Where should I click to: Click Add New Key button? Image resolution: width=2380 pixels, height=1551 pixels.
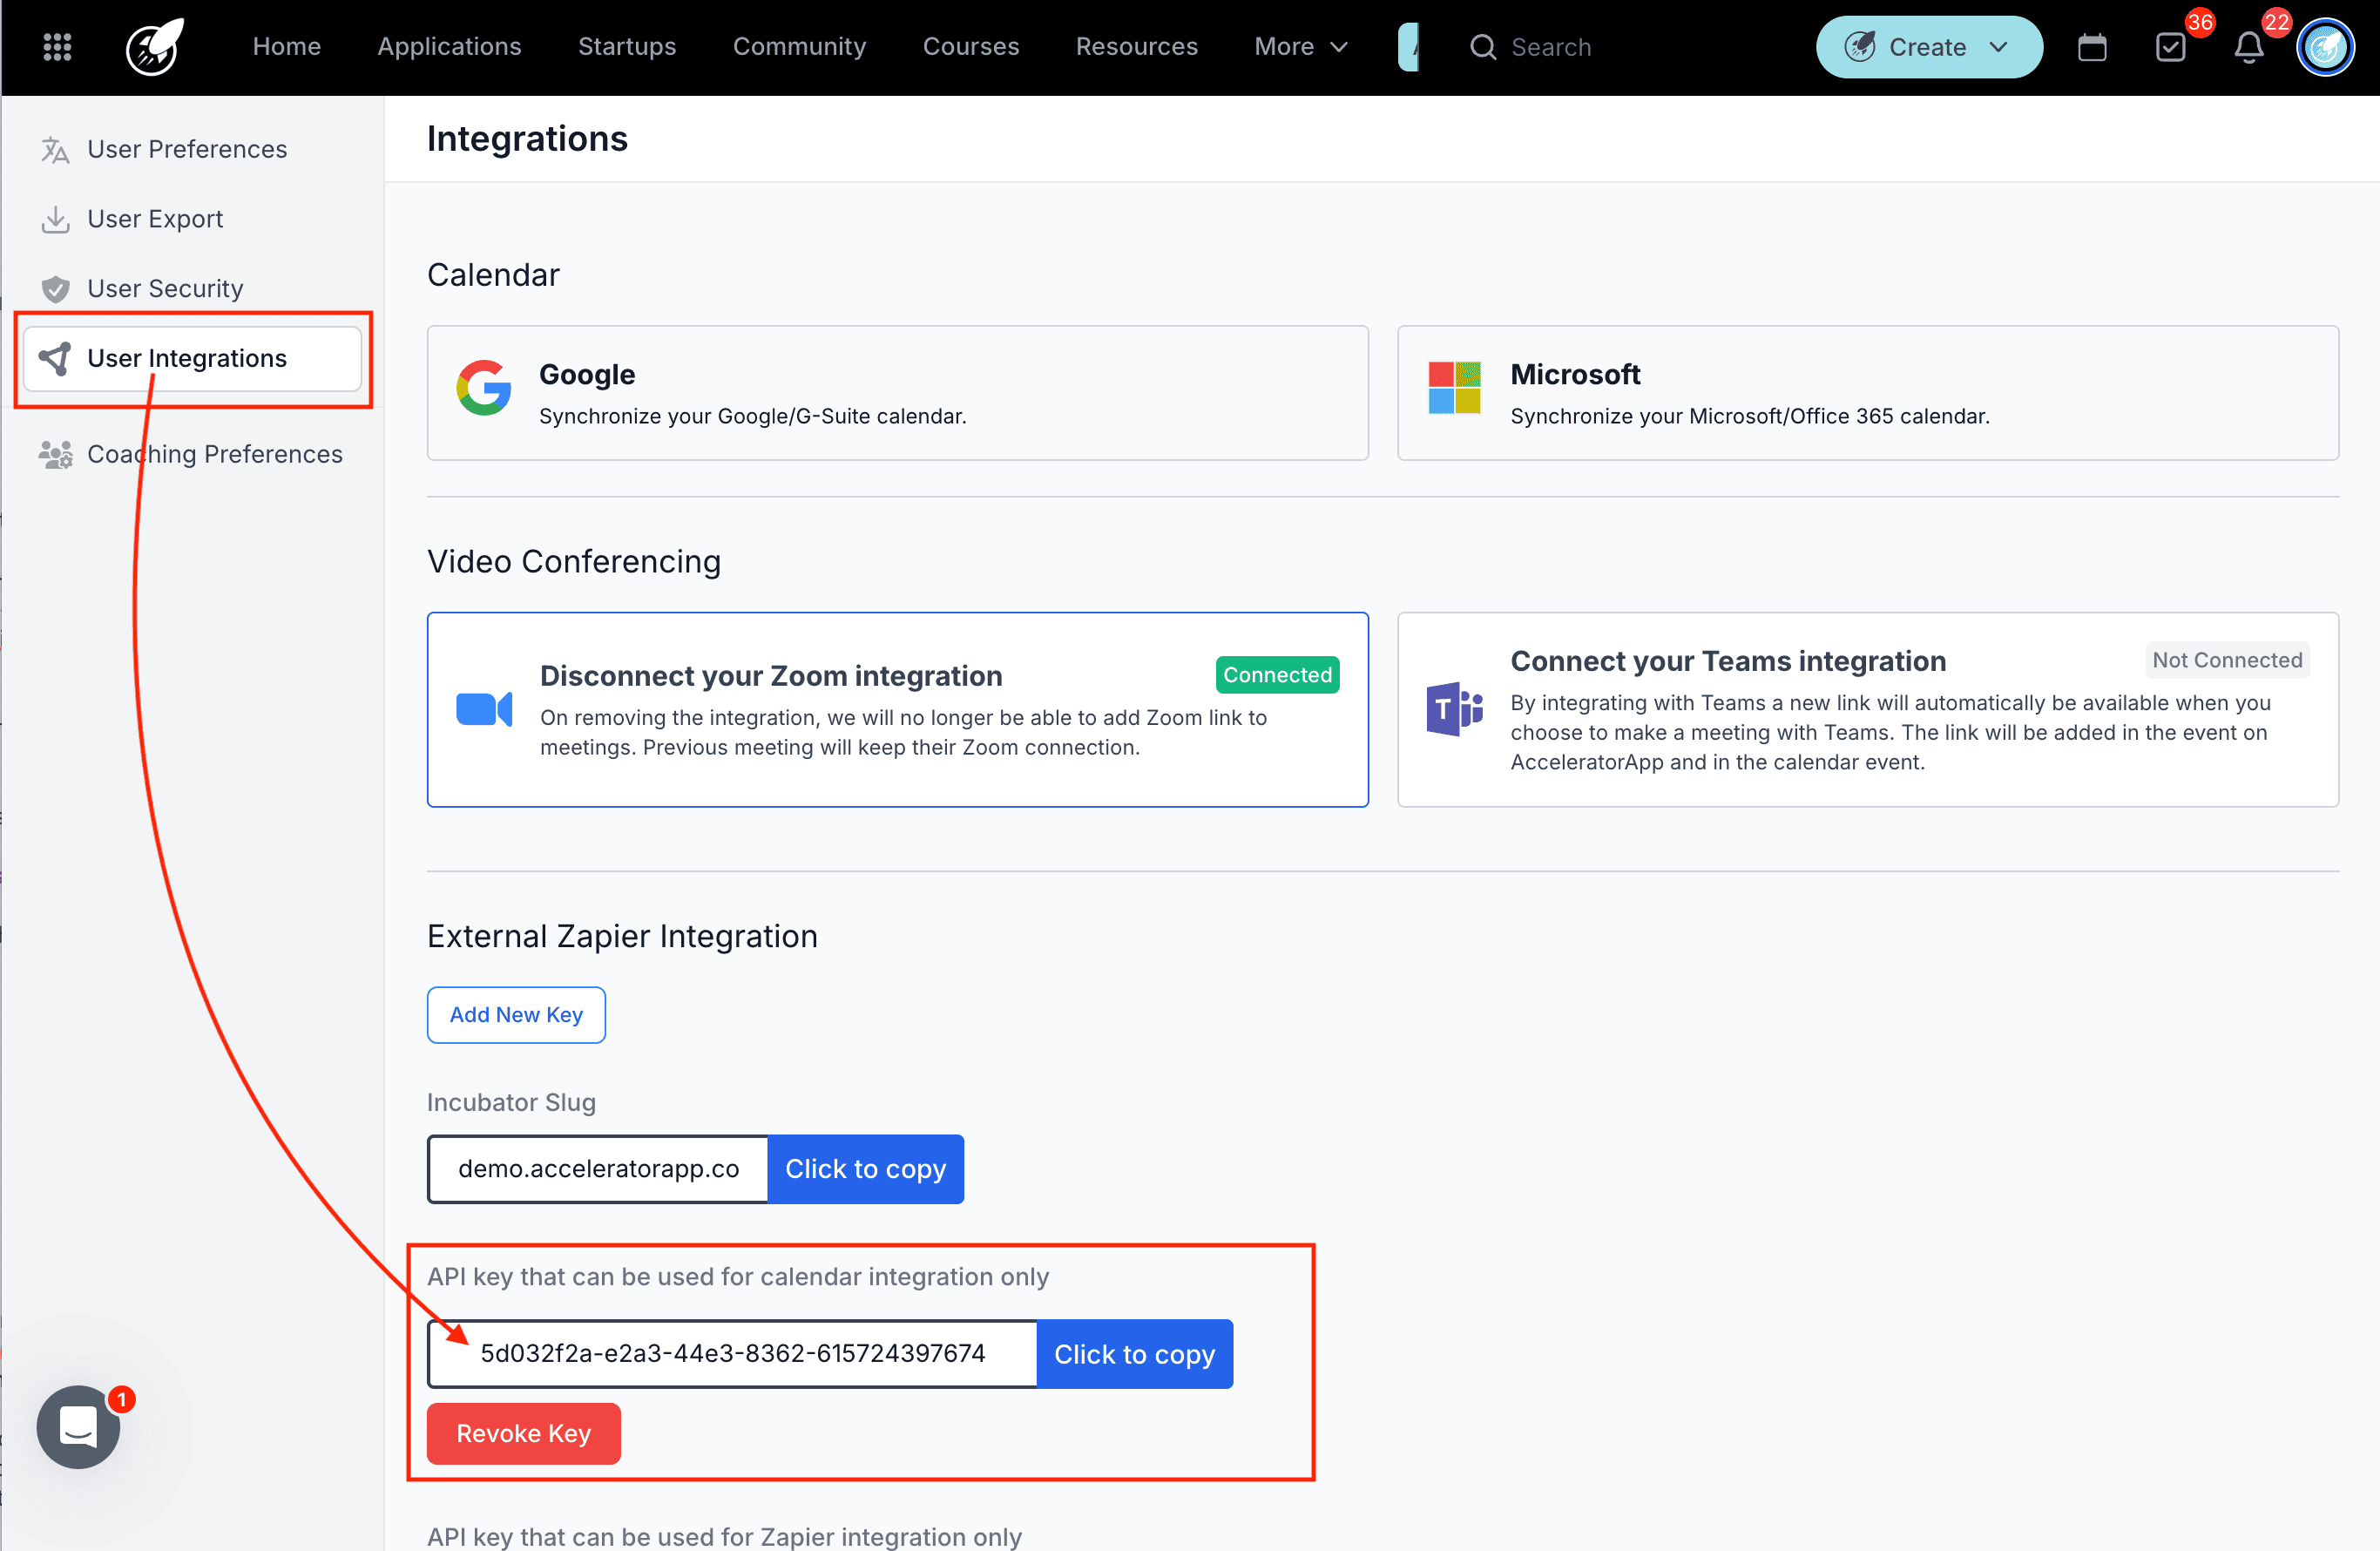516,1014
